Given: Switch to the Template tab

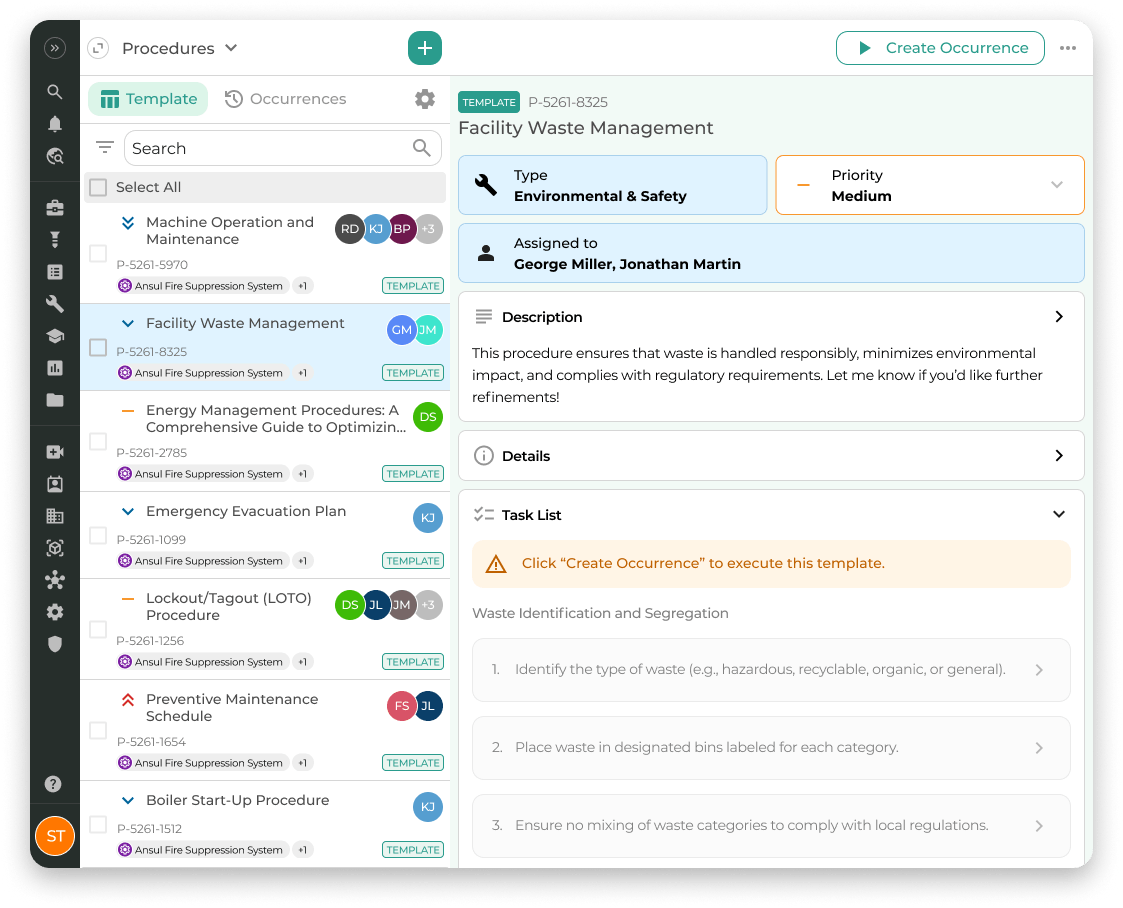Looking at the screenshot, I should 148,99.
